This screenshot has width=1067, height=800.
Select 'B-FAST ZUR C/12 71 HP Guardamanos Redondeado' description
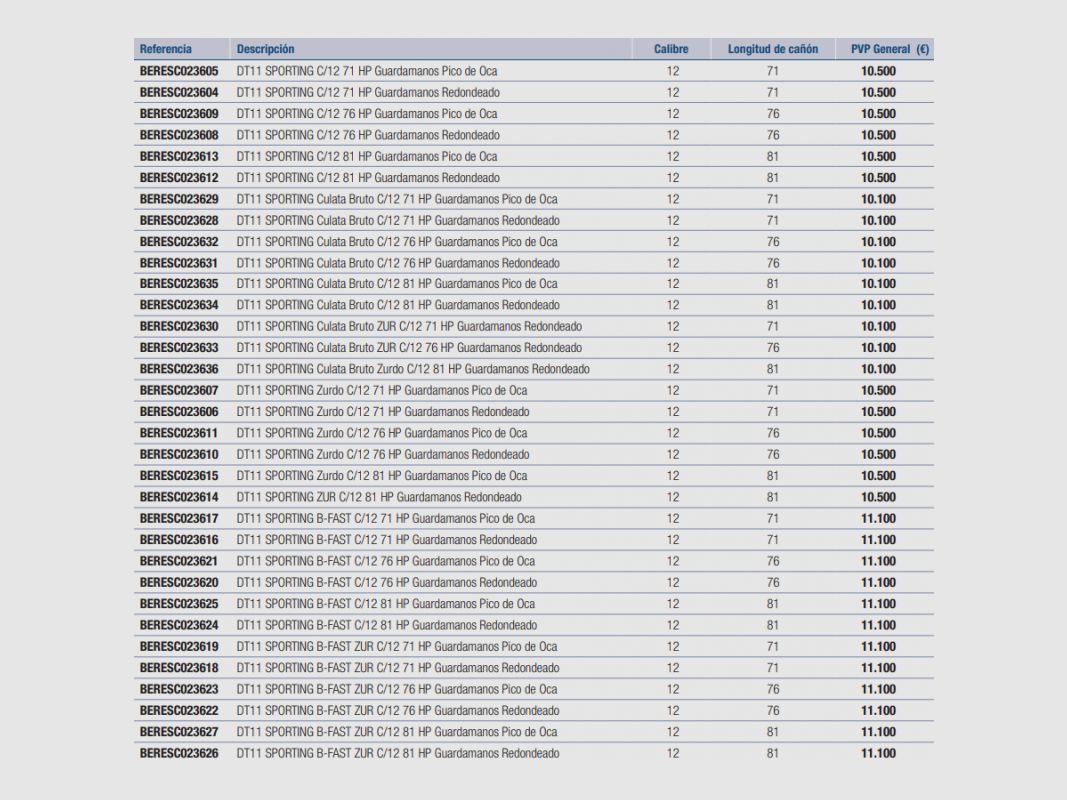coord(398,668)
